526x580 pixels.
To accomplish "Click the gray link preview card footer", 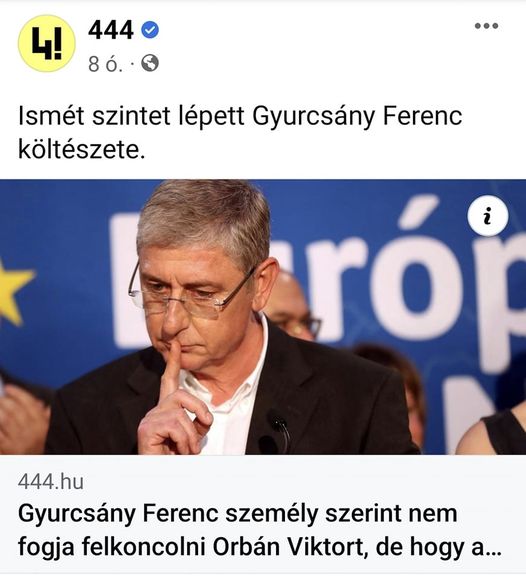I will point(263,514).
